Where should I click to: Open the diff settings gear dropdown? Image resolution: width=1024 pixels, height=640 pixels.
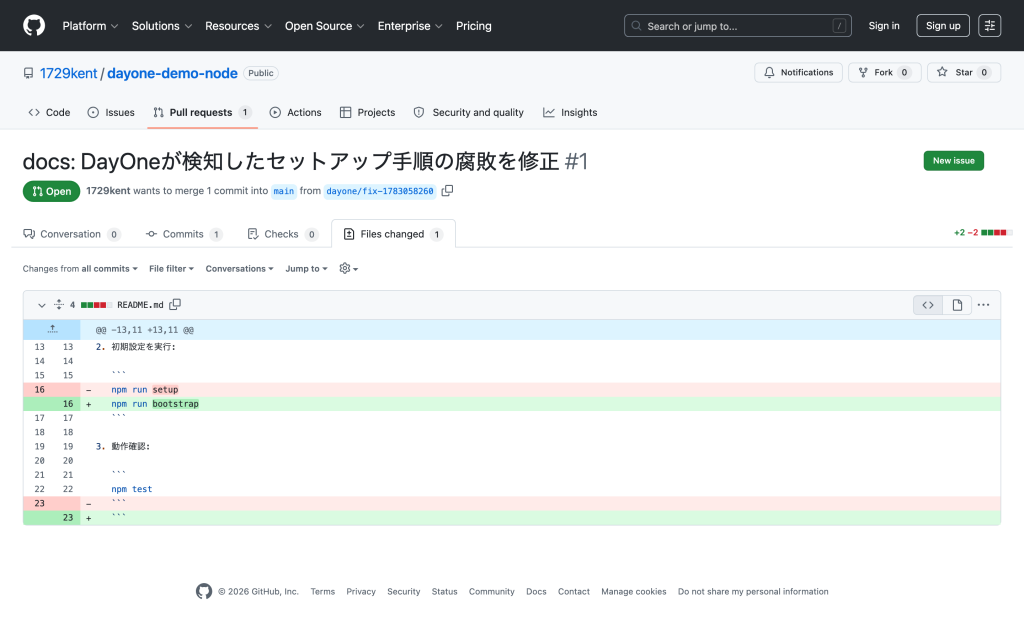pyautogui.click(x=349, y=268)
